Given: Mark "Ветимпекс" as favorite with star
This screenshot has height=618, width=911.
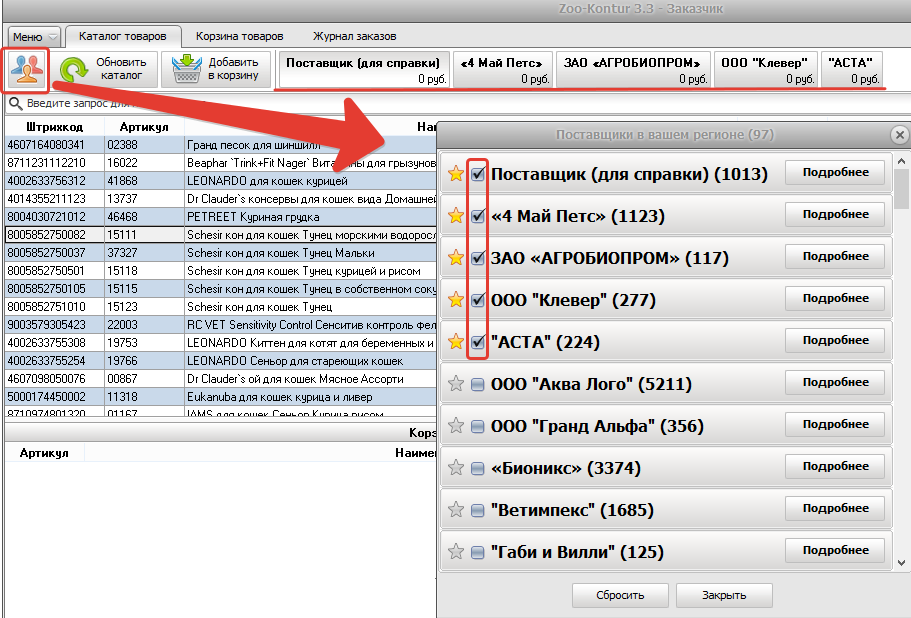Looking at the screenshot, I should (456, 509).
